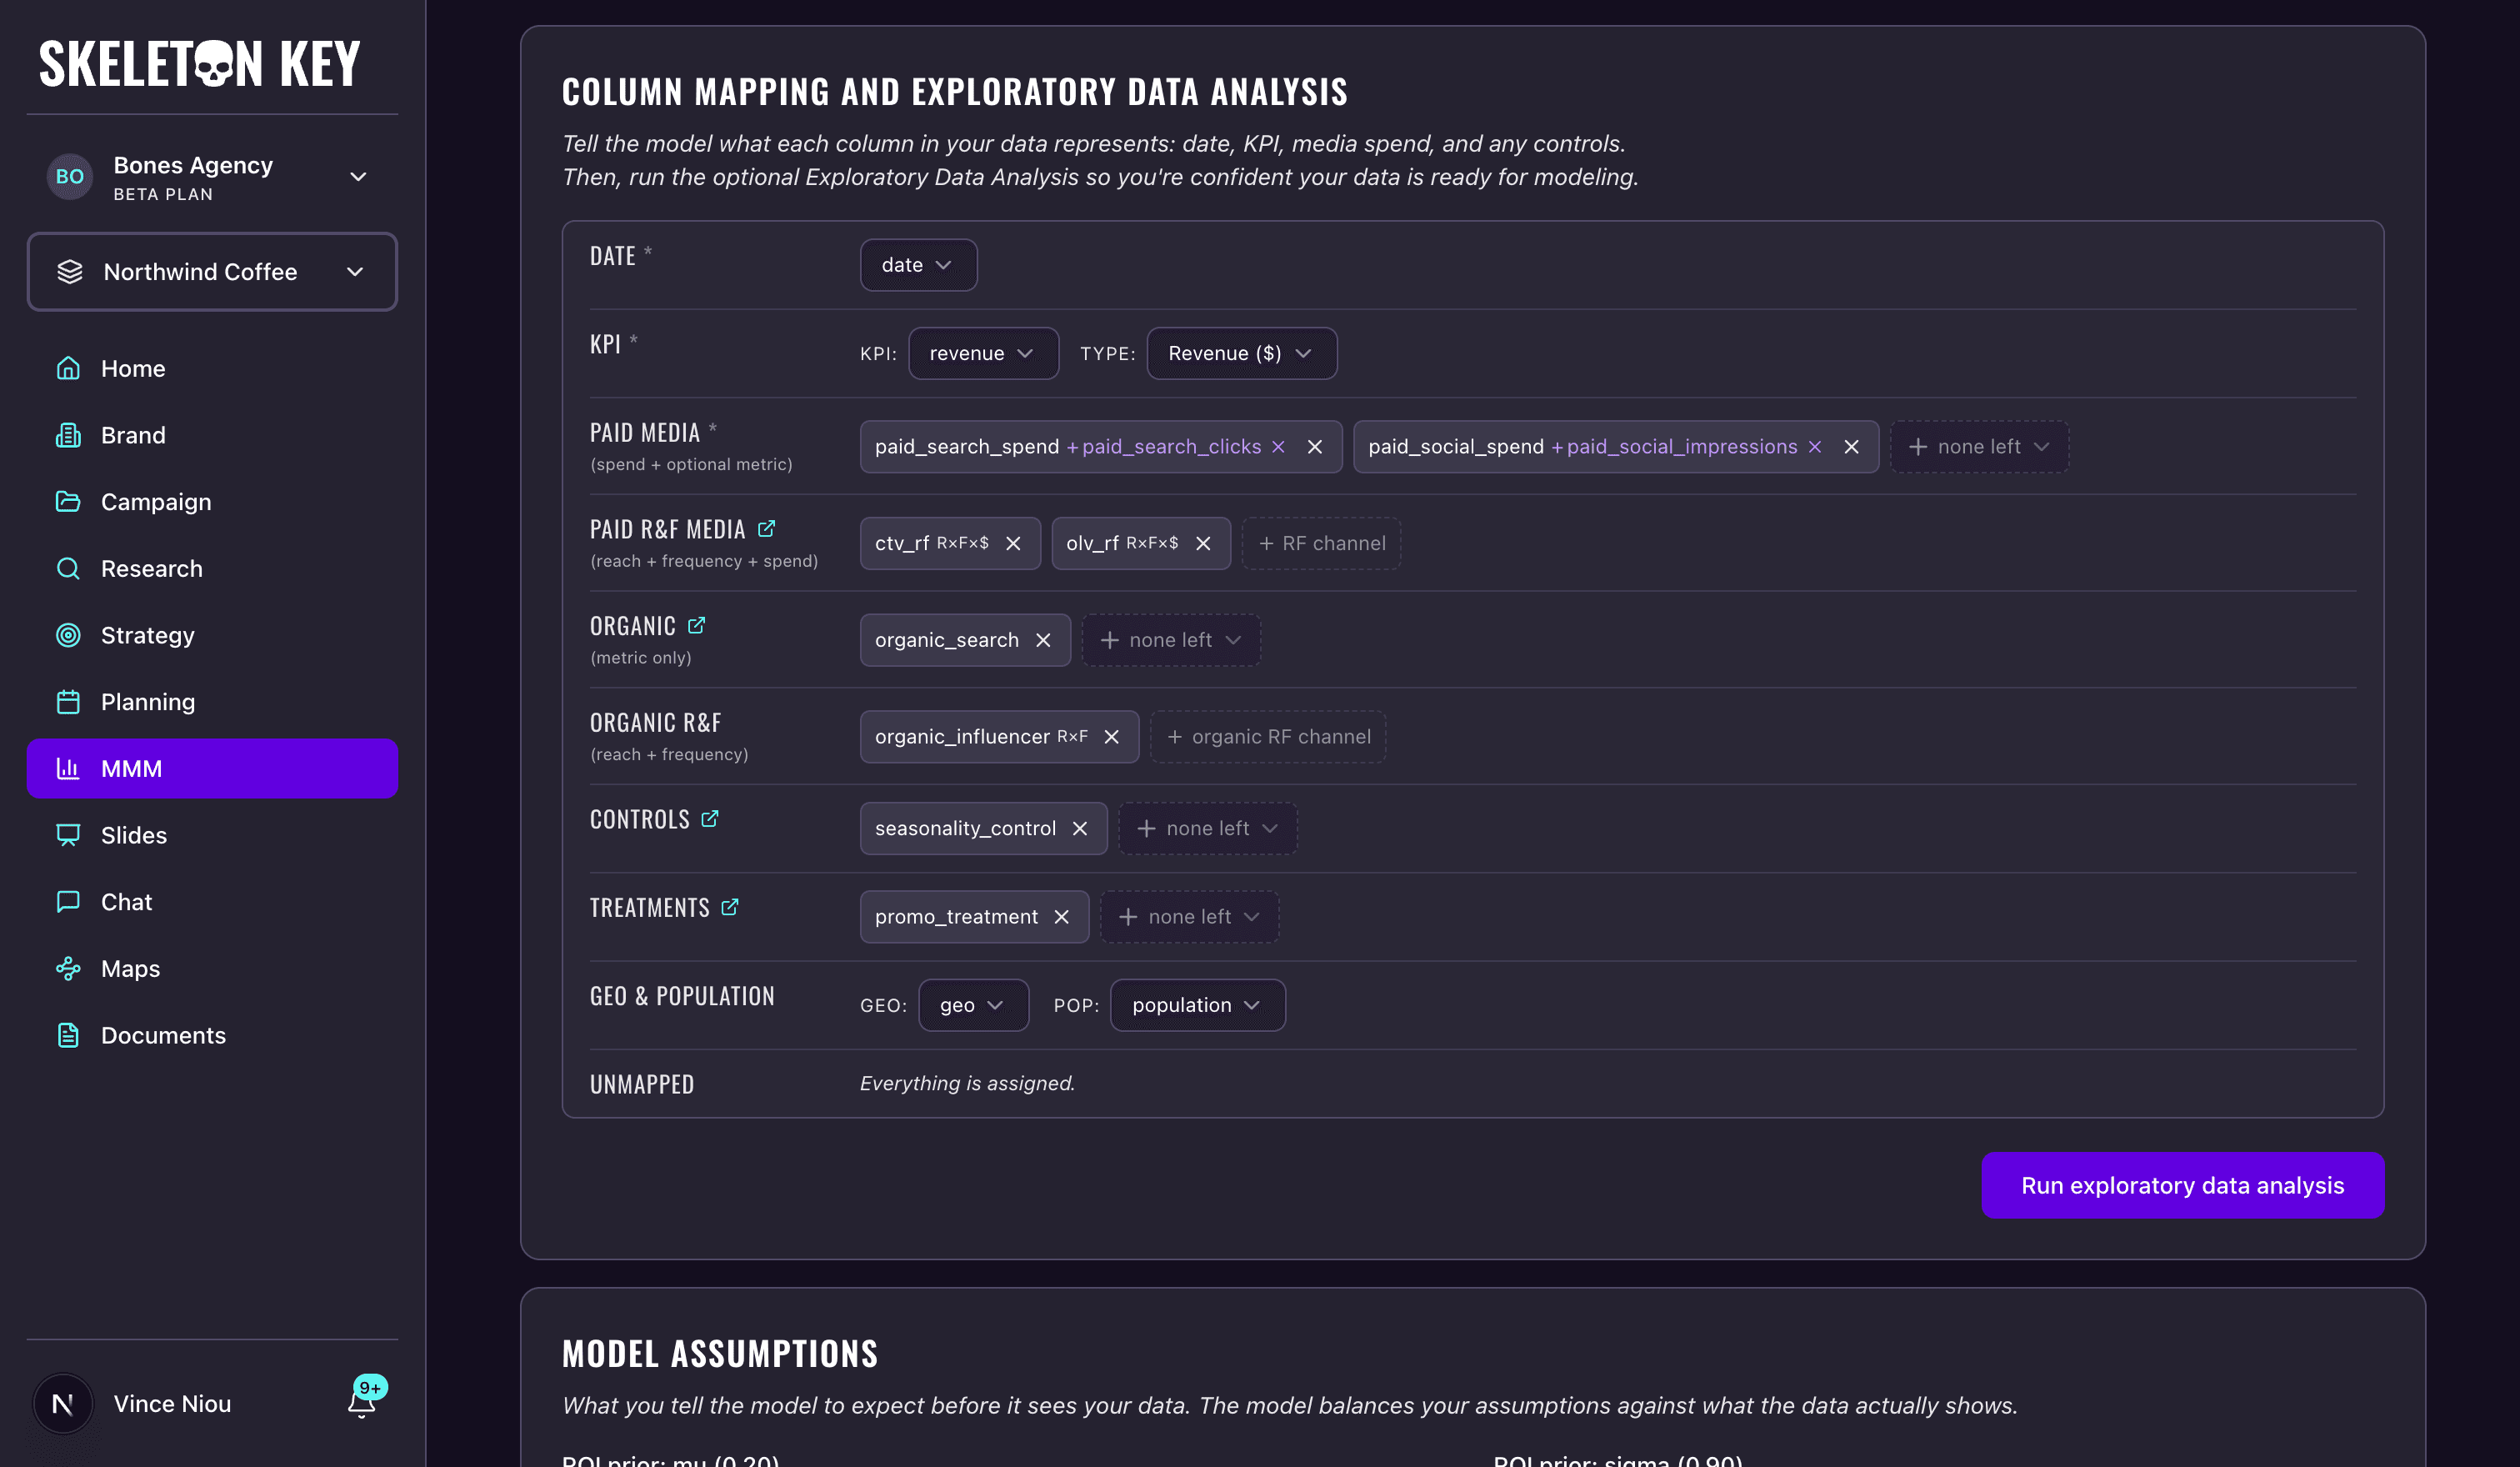
Task: Open the Controls none left dropdown
Action: click(1207, 828)
